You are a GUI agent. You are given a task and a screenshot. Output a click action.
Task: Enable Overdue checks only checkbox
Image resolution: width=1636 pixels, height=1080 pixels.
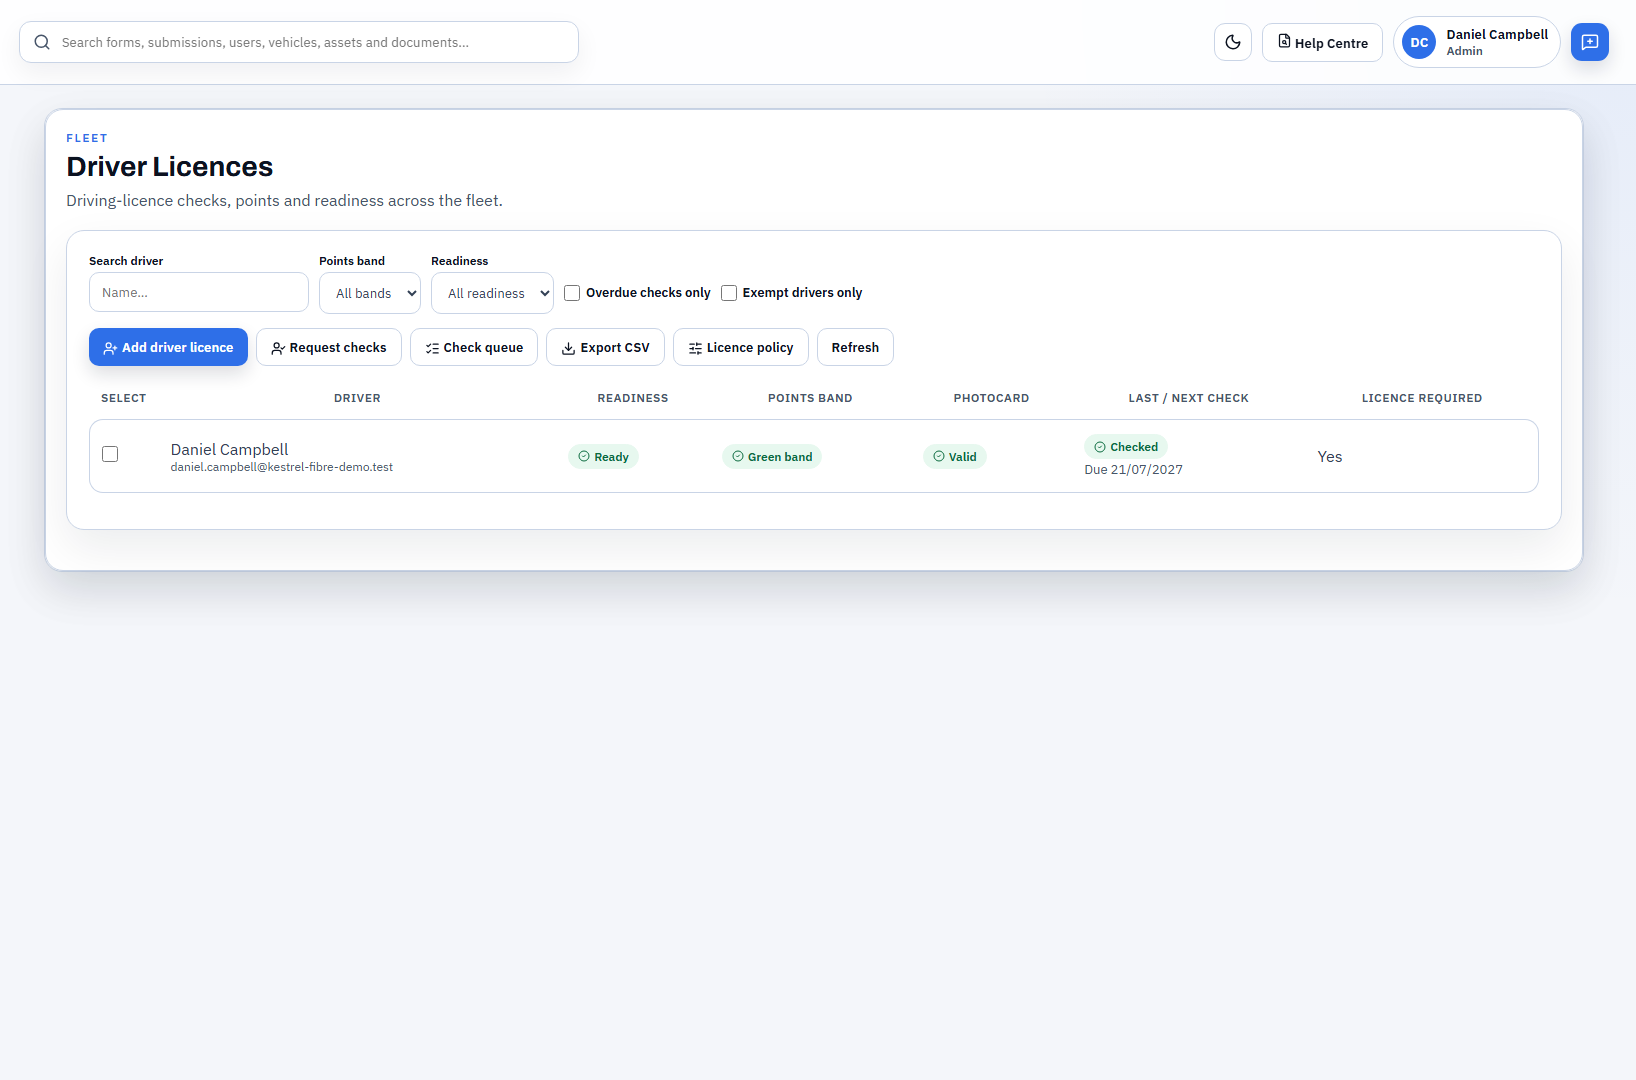click(x=572, y=293)
